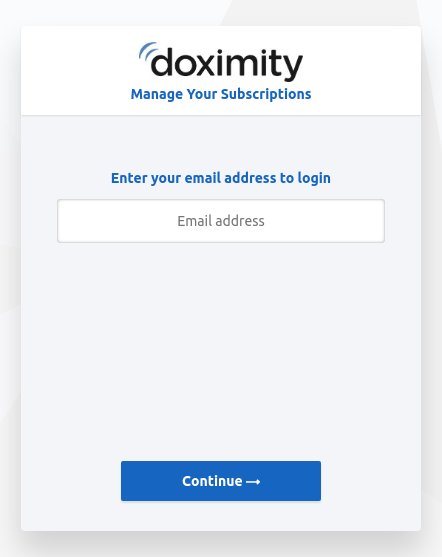442x557 pixels.
Task: Click the word 'Manage' in the heading
Action: point(157,94)
